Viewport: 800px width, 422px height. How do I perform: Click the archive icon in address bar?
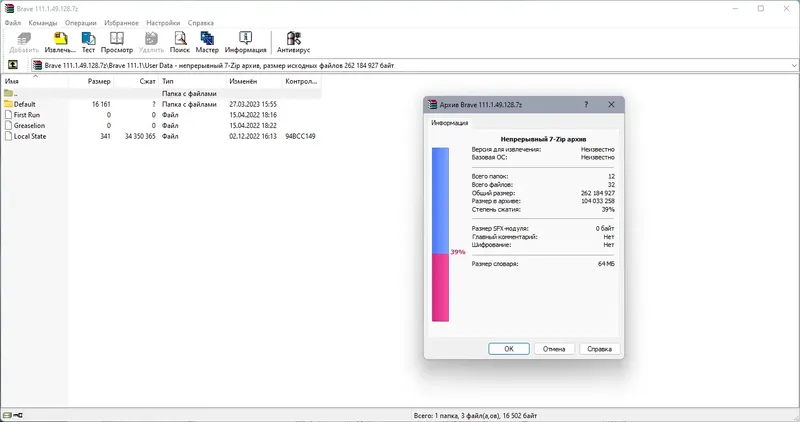(x=37, y=65)
